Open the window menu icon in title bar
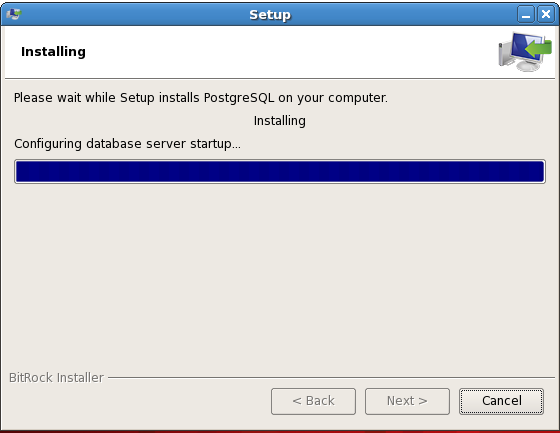The width and height of the screenshot is (560, 433). click(x=14, y=14)
